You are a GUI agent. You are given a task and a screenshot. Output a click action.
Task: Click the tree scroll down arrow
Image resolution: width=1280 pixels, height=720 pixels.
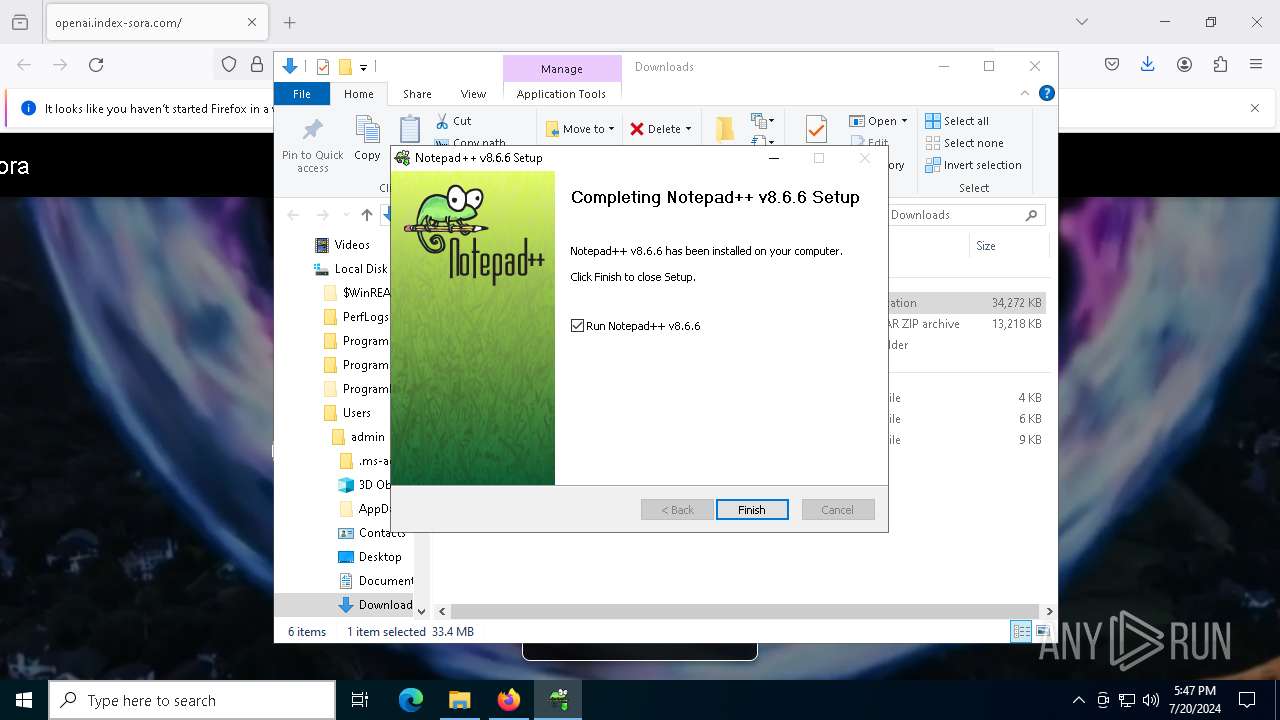[421, 611]
